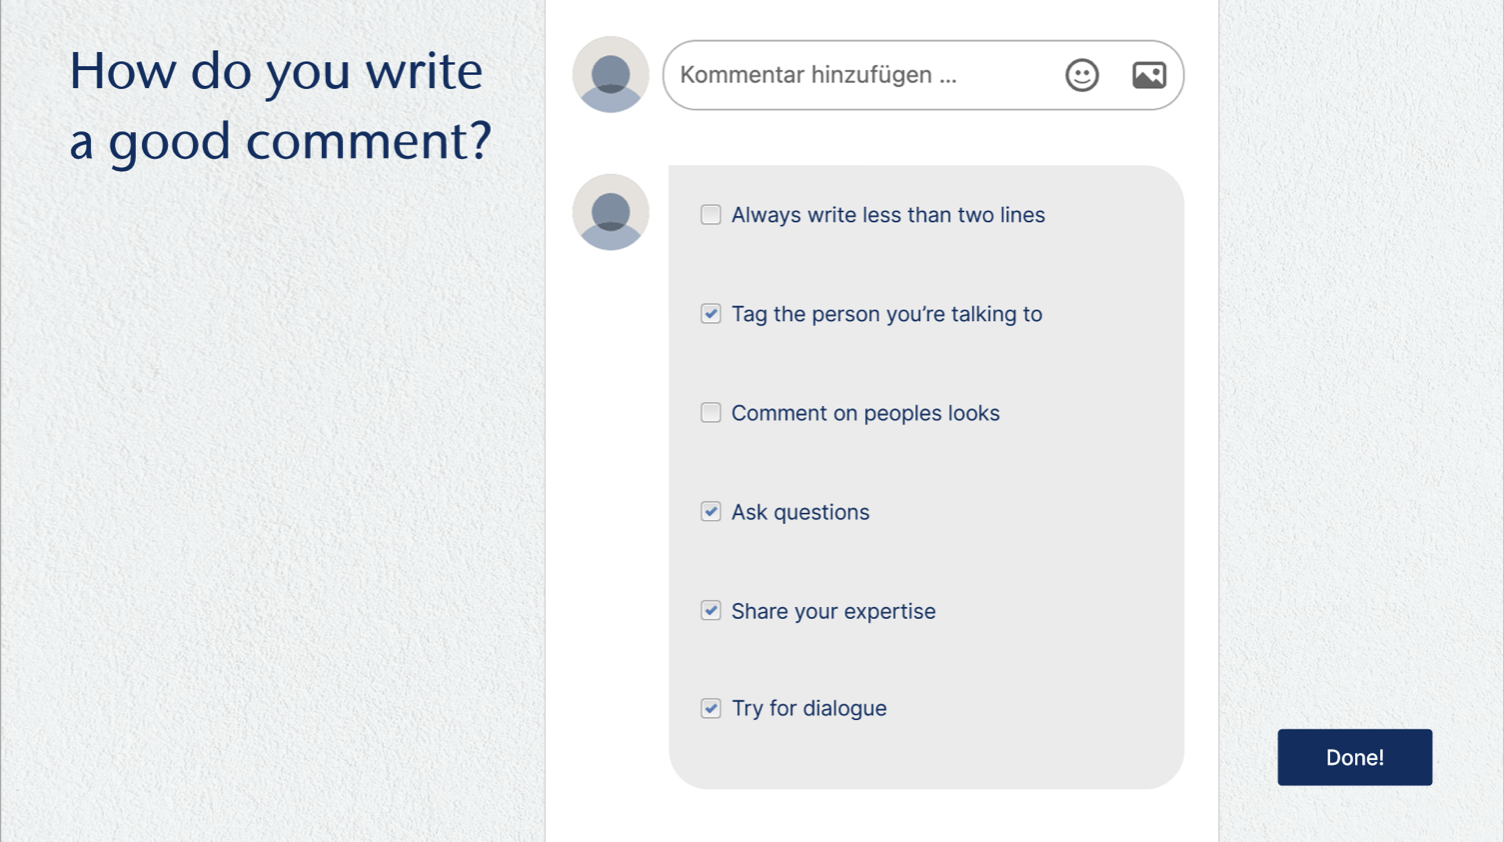Click the insert image icon
1504x842 pixels.
point(1148,75)
